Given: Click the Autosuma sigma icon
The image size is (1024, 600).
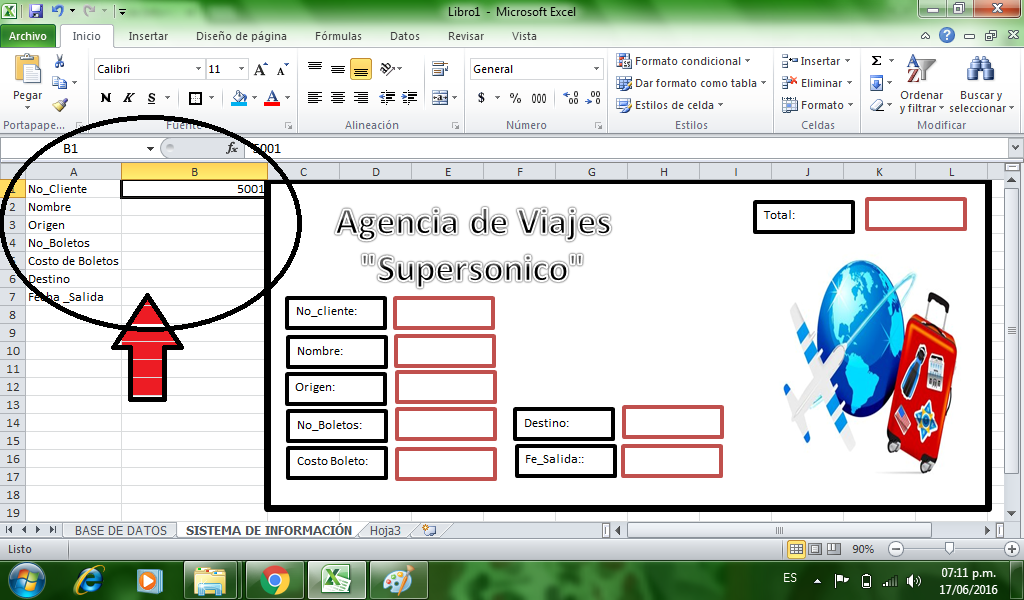Looking at the screenshot, I should 877,60.
